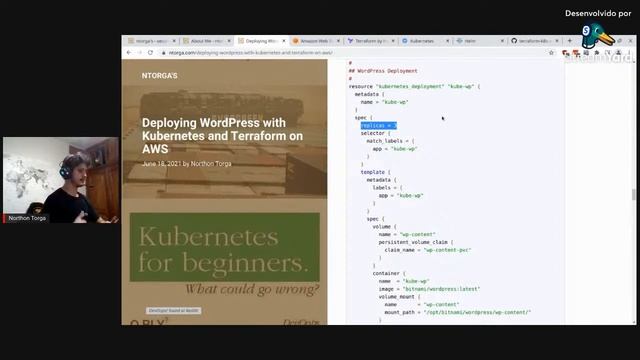Screen dimensions: 640x360
Task: Switch to the Terraform tab
Action: (x=371, y=41)
